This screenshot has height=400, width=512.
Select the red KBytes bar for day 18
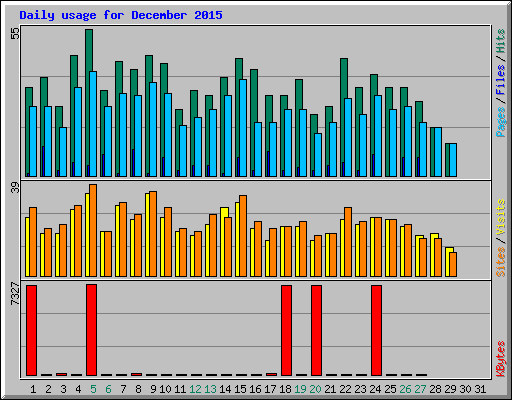point(286,330)
